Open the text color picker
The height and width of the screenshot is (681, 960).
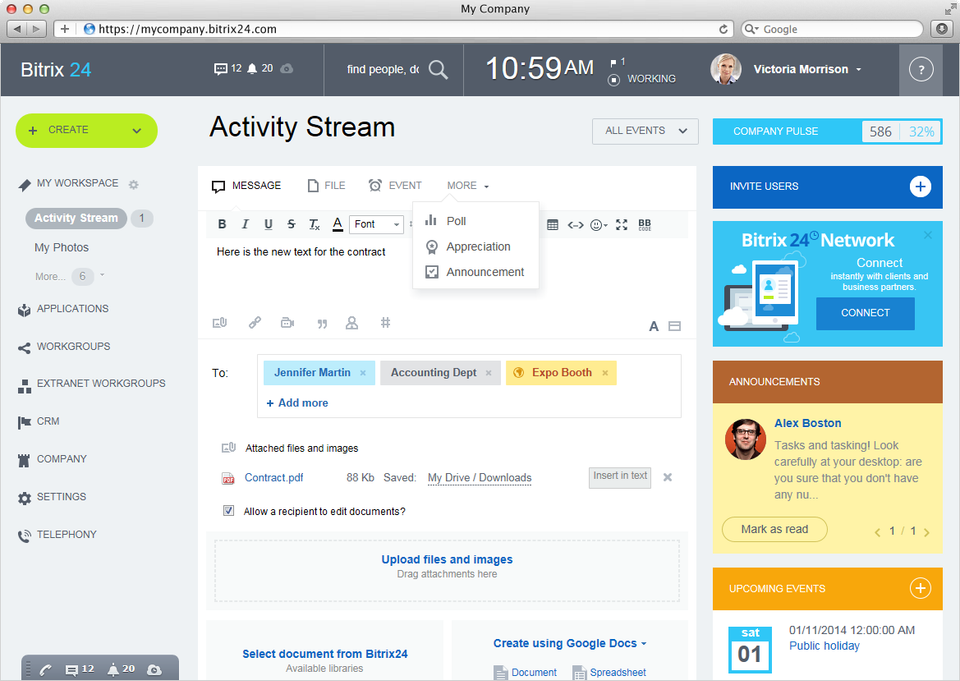pos(338,225)
